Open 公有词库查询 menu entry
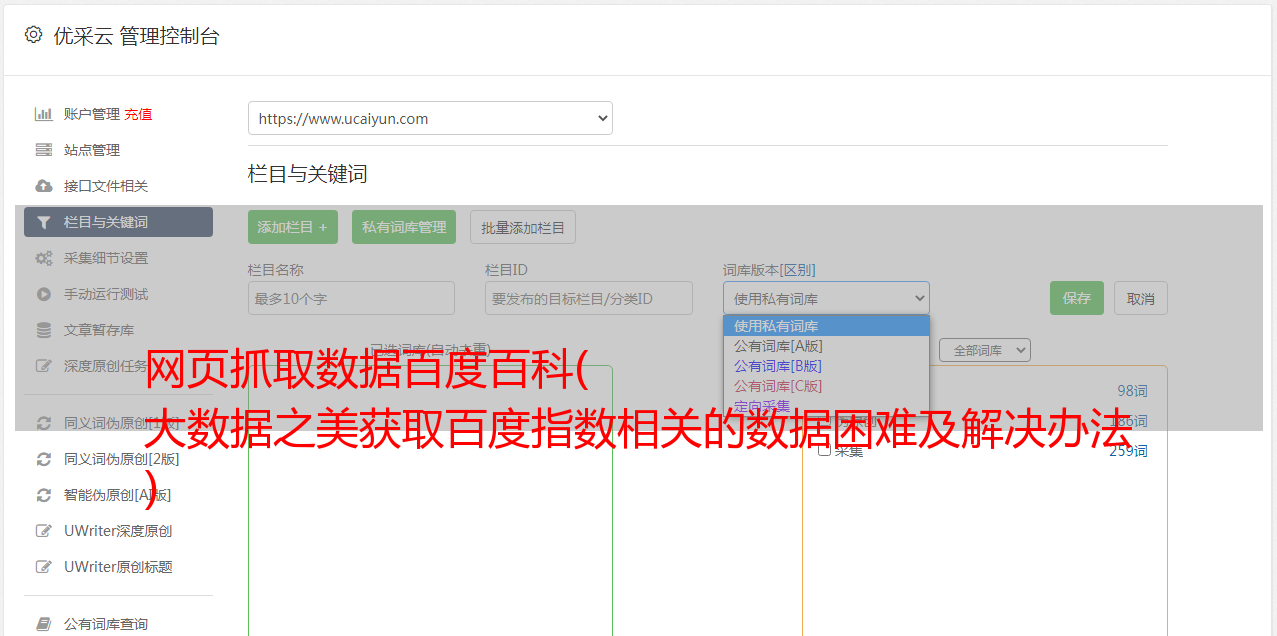 106,624
